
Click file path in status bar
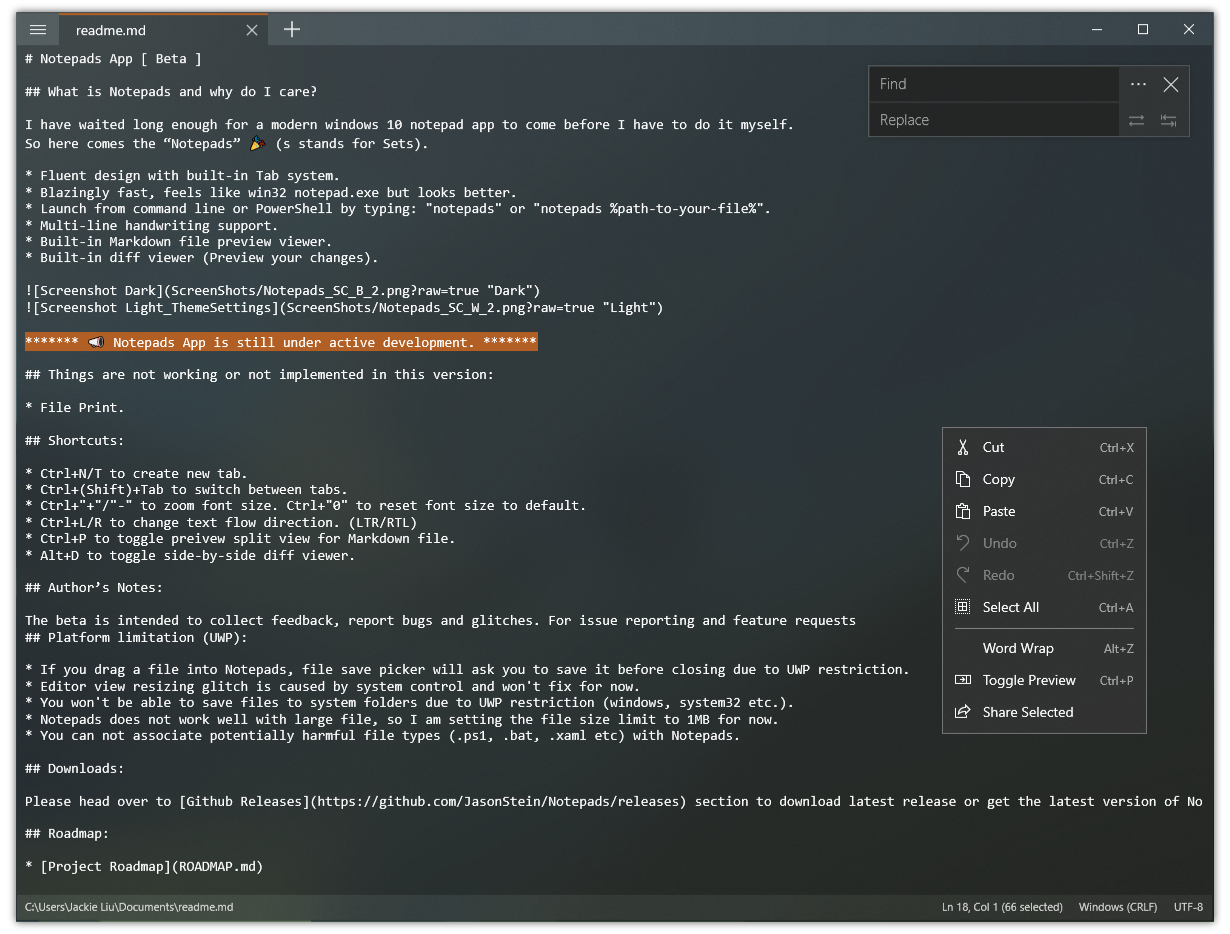[x=129, y=907]
